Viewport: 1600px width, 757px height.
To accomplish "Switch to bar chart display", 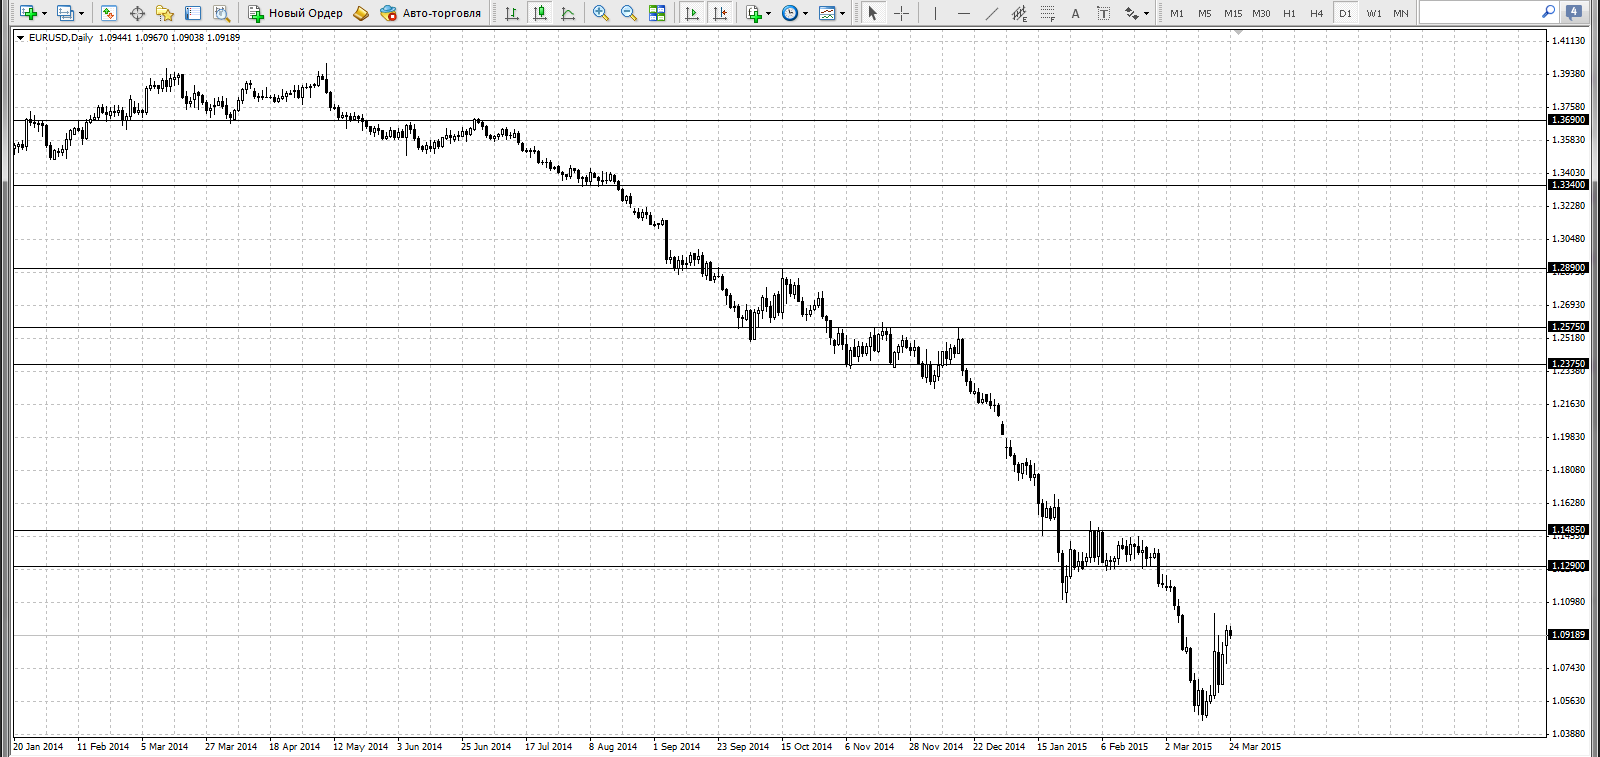I will click(x=512, y=13).
